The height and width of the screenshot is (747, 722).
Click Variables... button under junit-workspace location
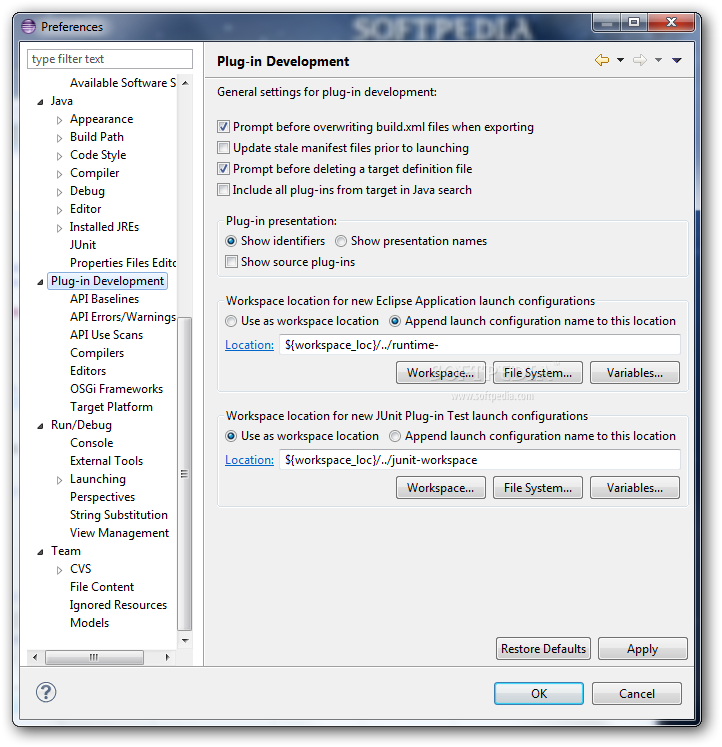point(635,488)
